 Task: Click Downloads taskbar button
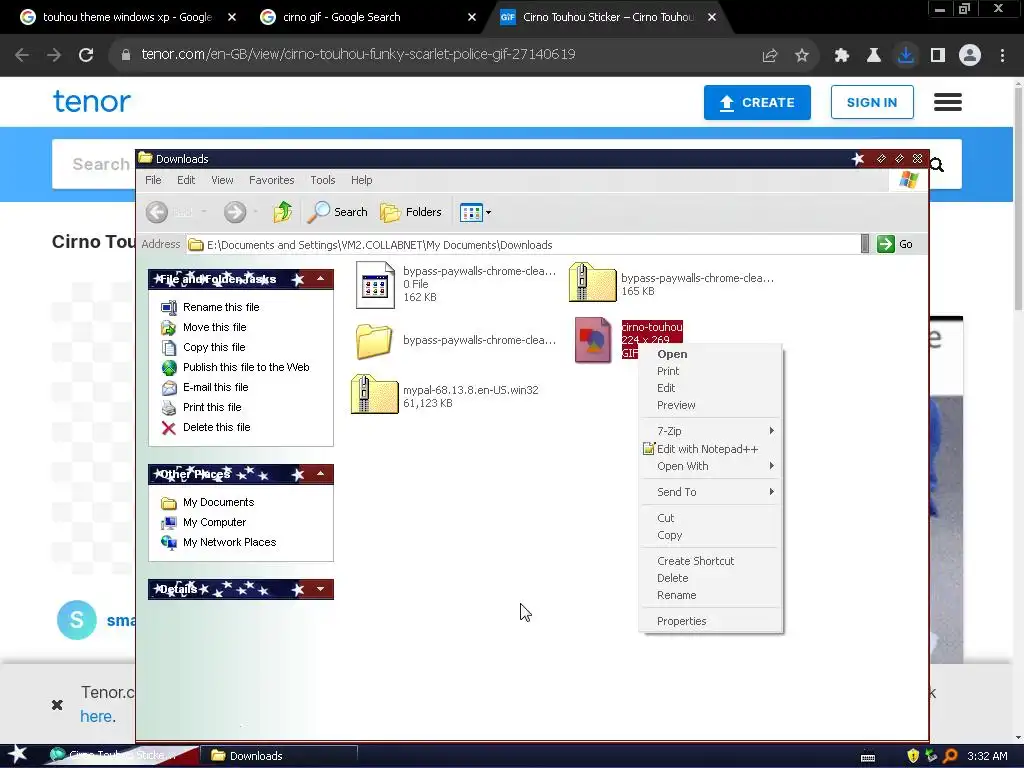click(x=278, y=756)
